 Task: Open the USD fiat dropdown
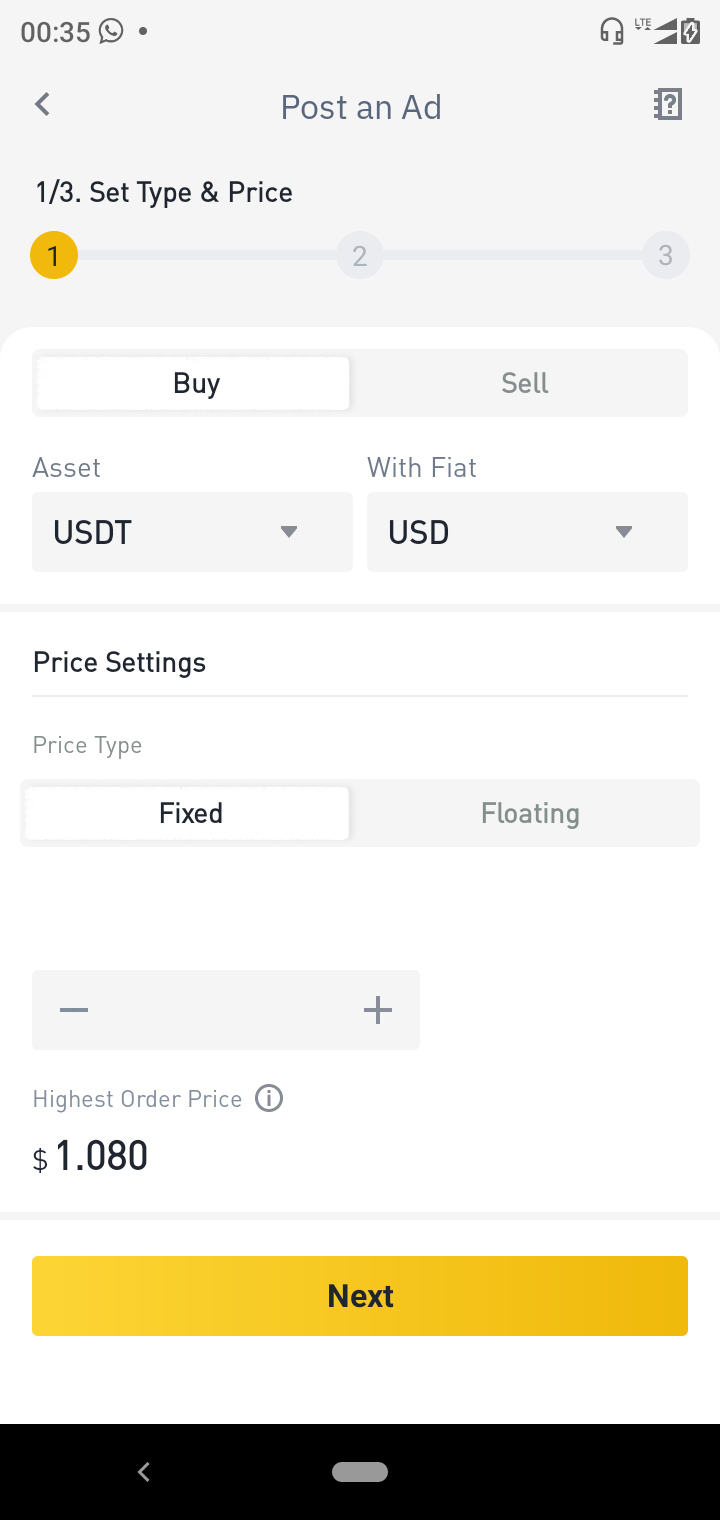[x=527, y=532]
